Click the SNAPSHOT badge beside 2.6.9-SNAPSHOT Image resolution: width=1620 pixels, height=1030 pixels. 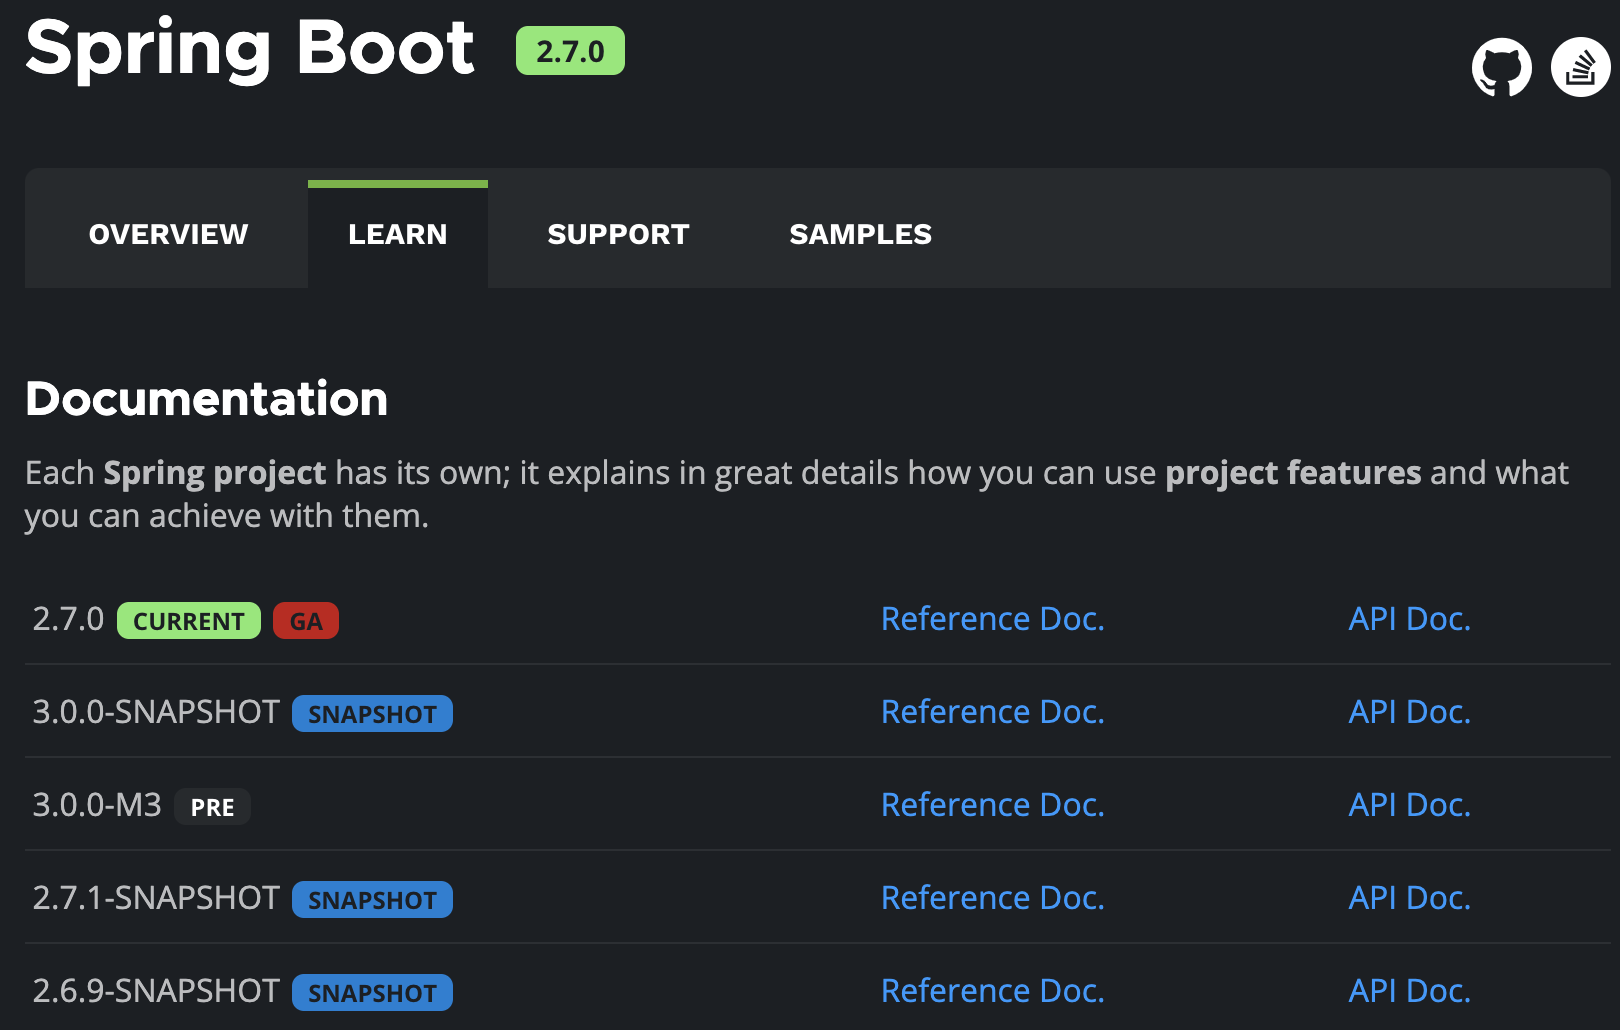pos(372,993)
